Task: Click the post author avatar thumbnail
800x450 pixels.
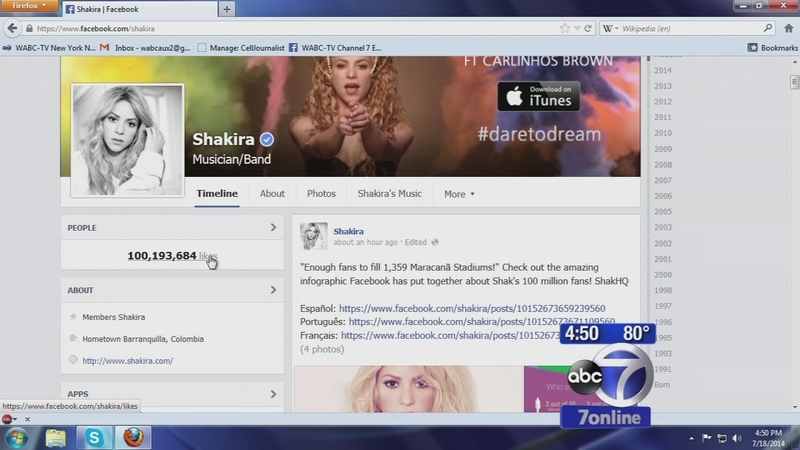Action: click(x=313, y=236)
